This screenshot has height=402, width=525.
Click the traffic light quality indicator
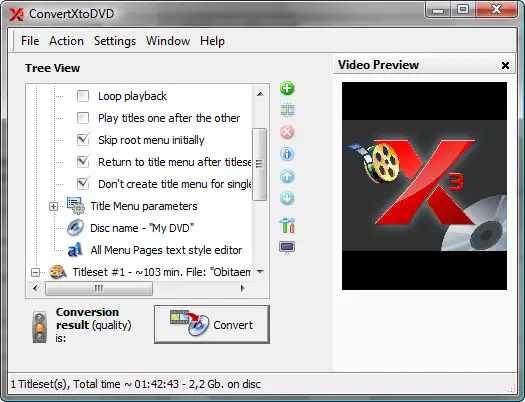40,327
